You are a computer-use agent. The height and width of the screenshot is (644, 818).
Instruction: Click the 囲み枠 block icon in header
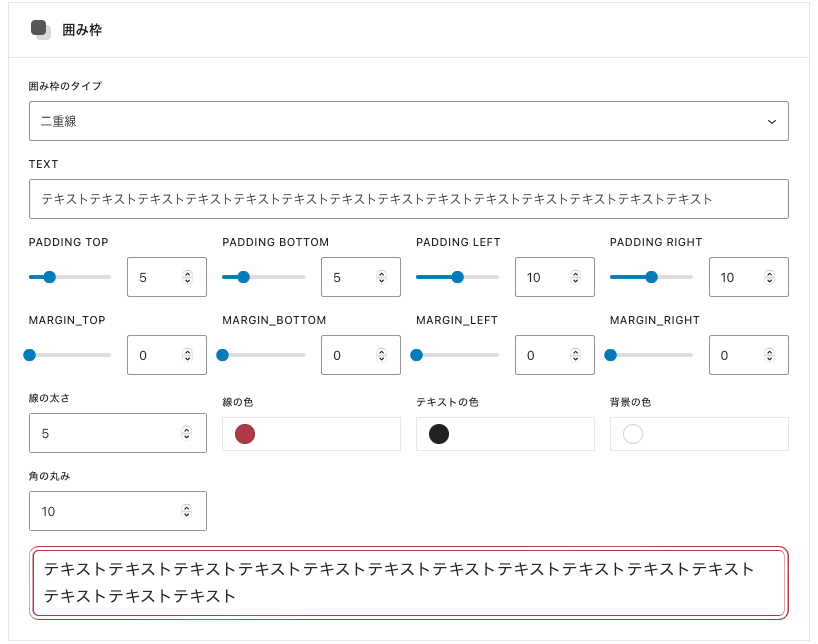pyautogui.click(x=41, y=30)
